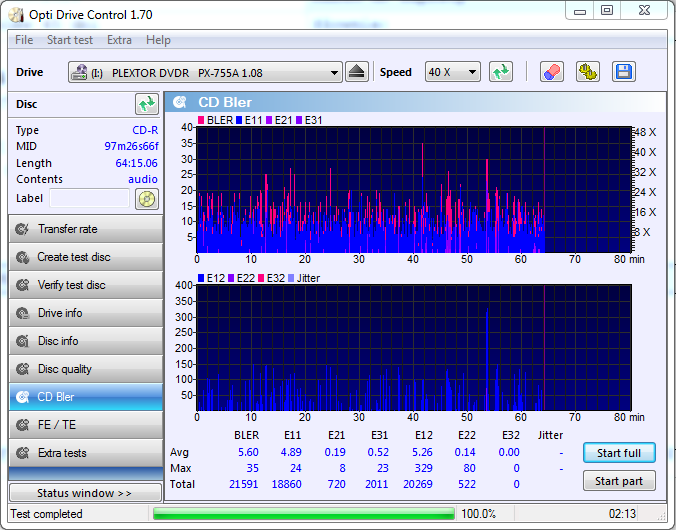Click the Length value 64:15.06

pos(136,163)
